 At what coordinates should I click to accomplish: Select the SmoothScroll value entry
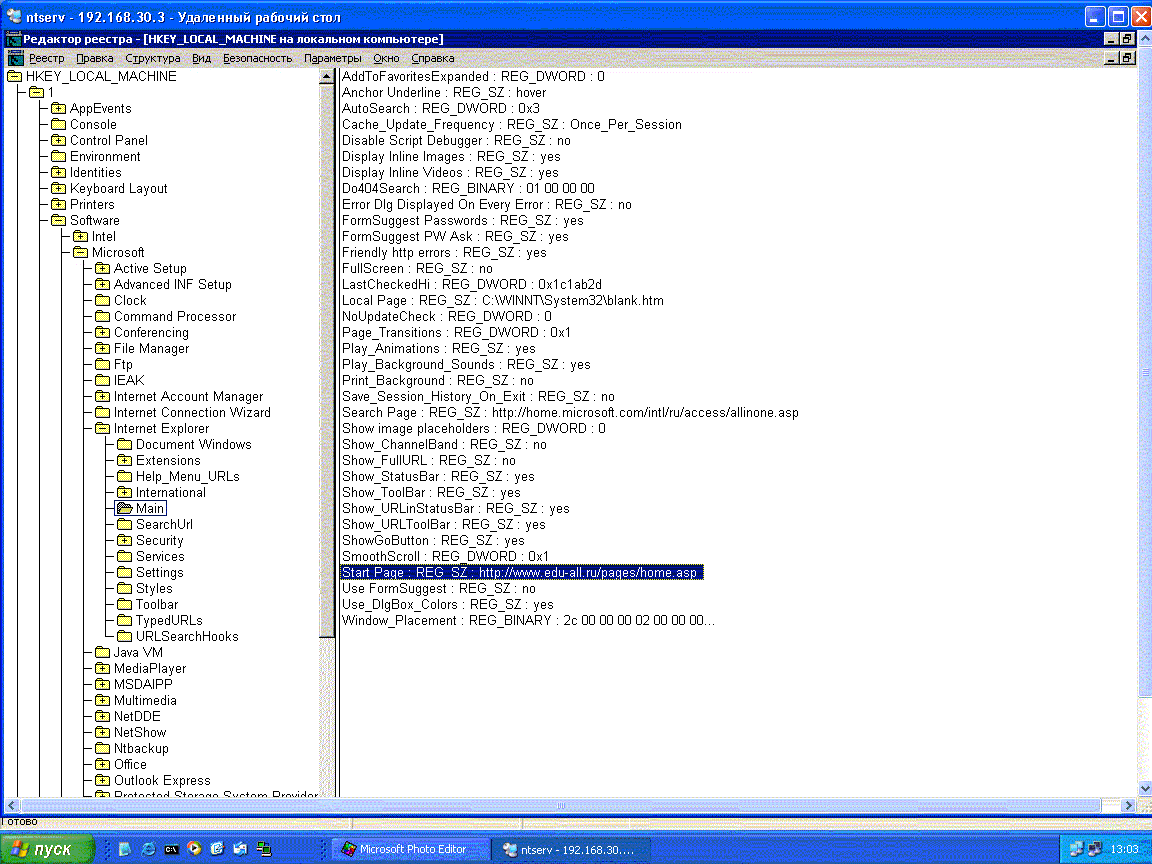click(445, 557)
